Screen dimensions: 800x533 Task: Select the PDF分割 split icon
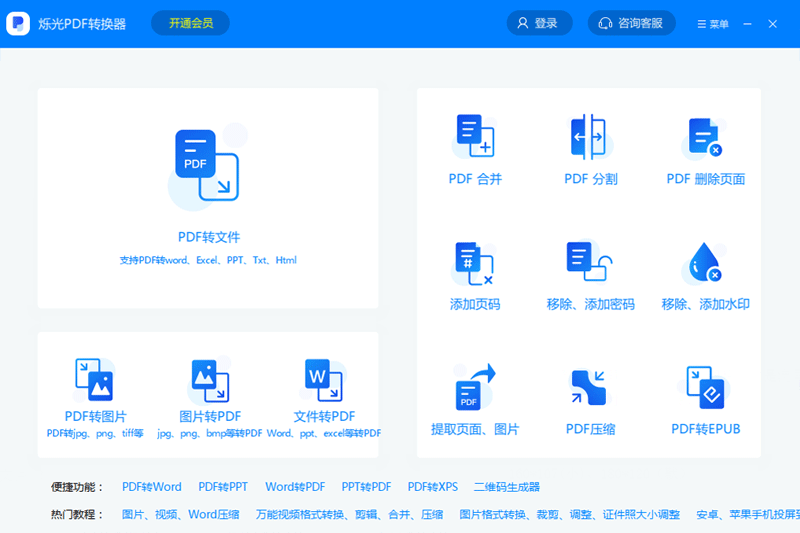click(x=590, y=137)
